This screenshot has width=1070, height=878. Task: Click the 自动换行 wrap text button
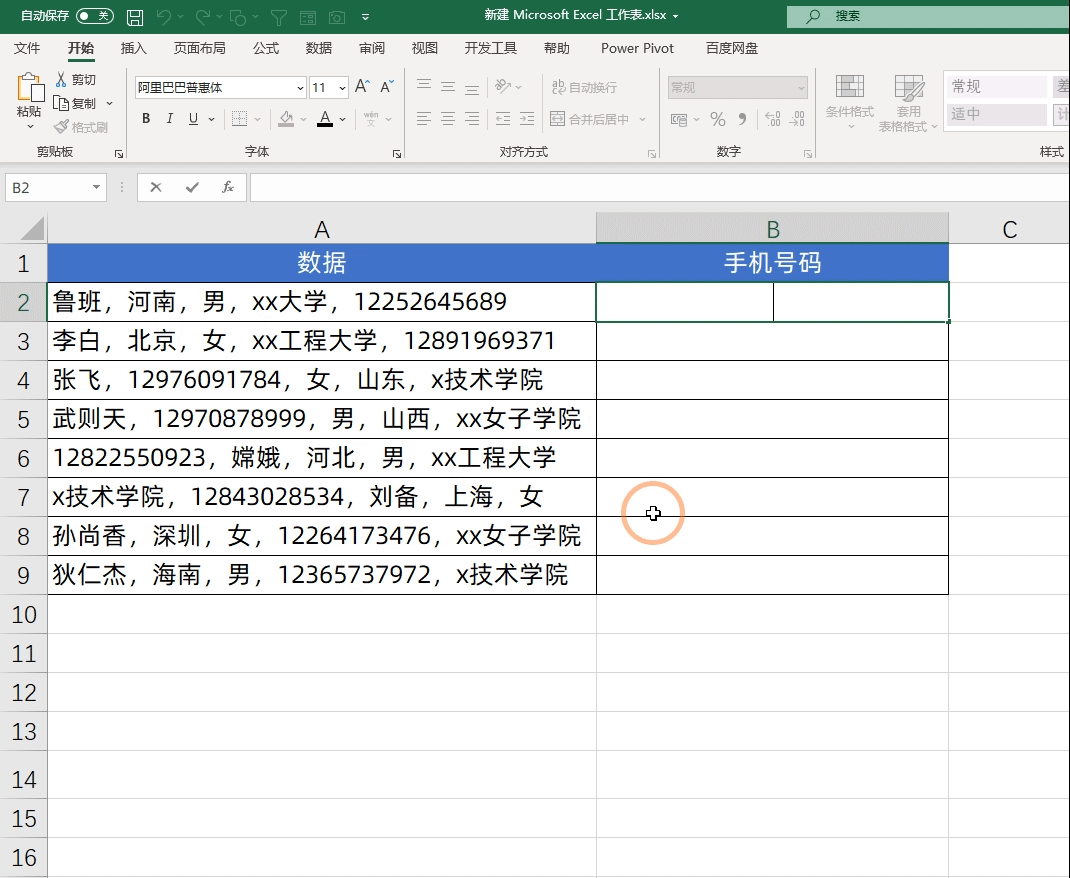tap(584, 87)
